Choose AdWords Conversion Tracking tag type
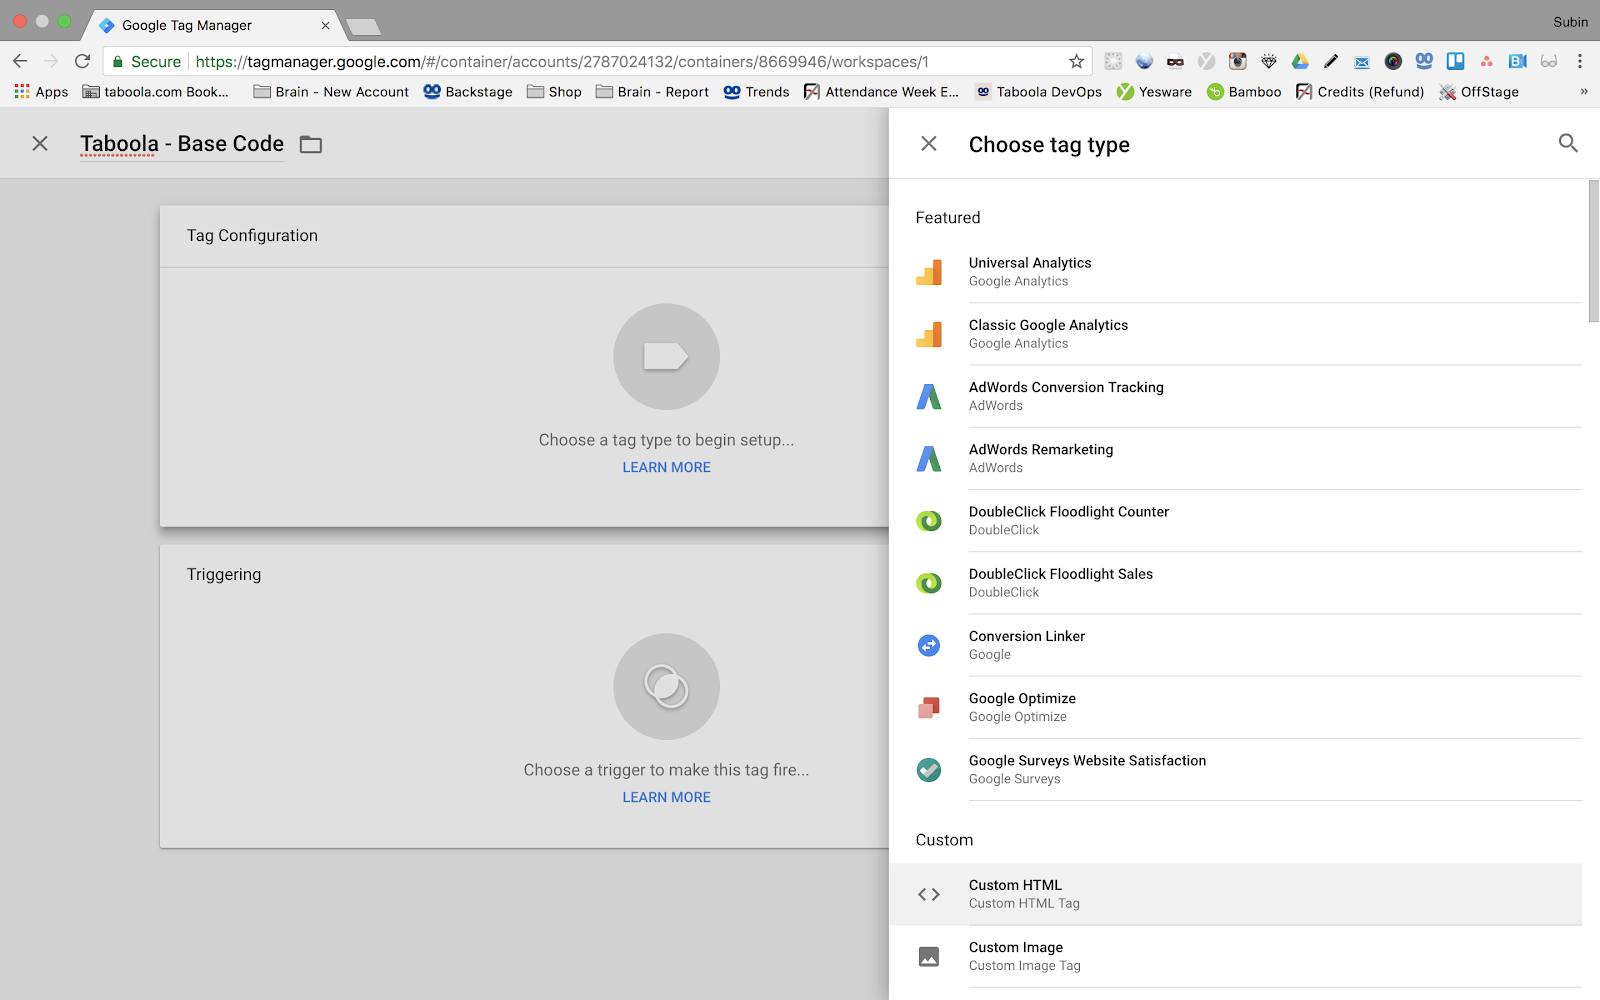Image resolution: width=1600 pixels, height=1000 pixels. (x=1235, y=396)
